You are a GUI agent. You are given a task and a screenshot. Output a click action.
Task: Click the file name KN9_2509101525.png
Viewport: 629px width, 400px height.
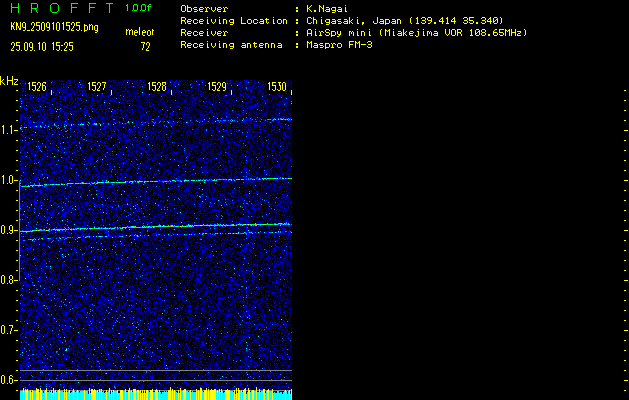[54, 28]
